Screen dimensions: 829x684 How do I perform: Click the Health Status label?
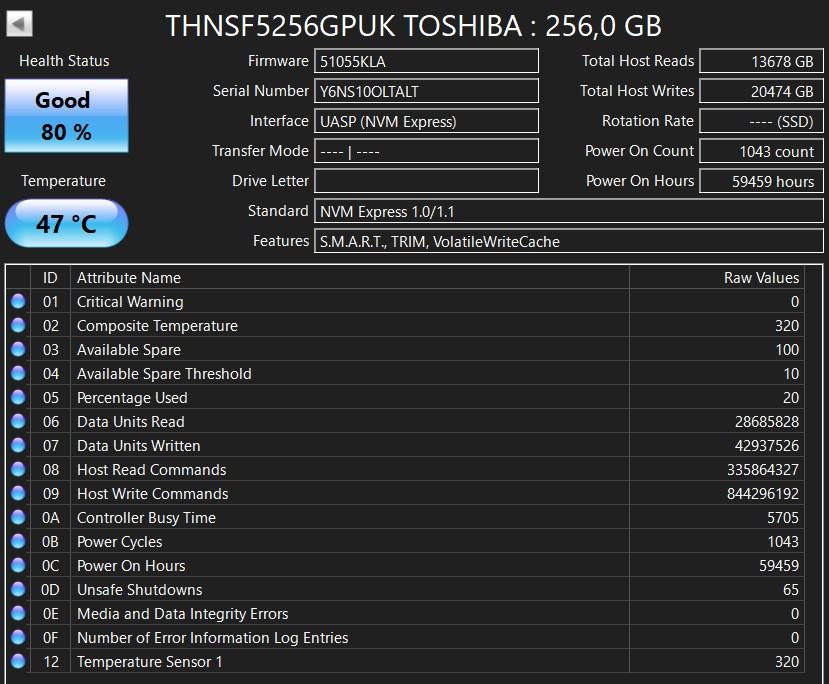pos(65,61)
